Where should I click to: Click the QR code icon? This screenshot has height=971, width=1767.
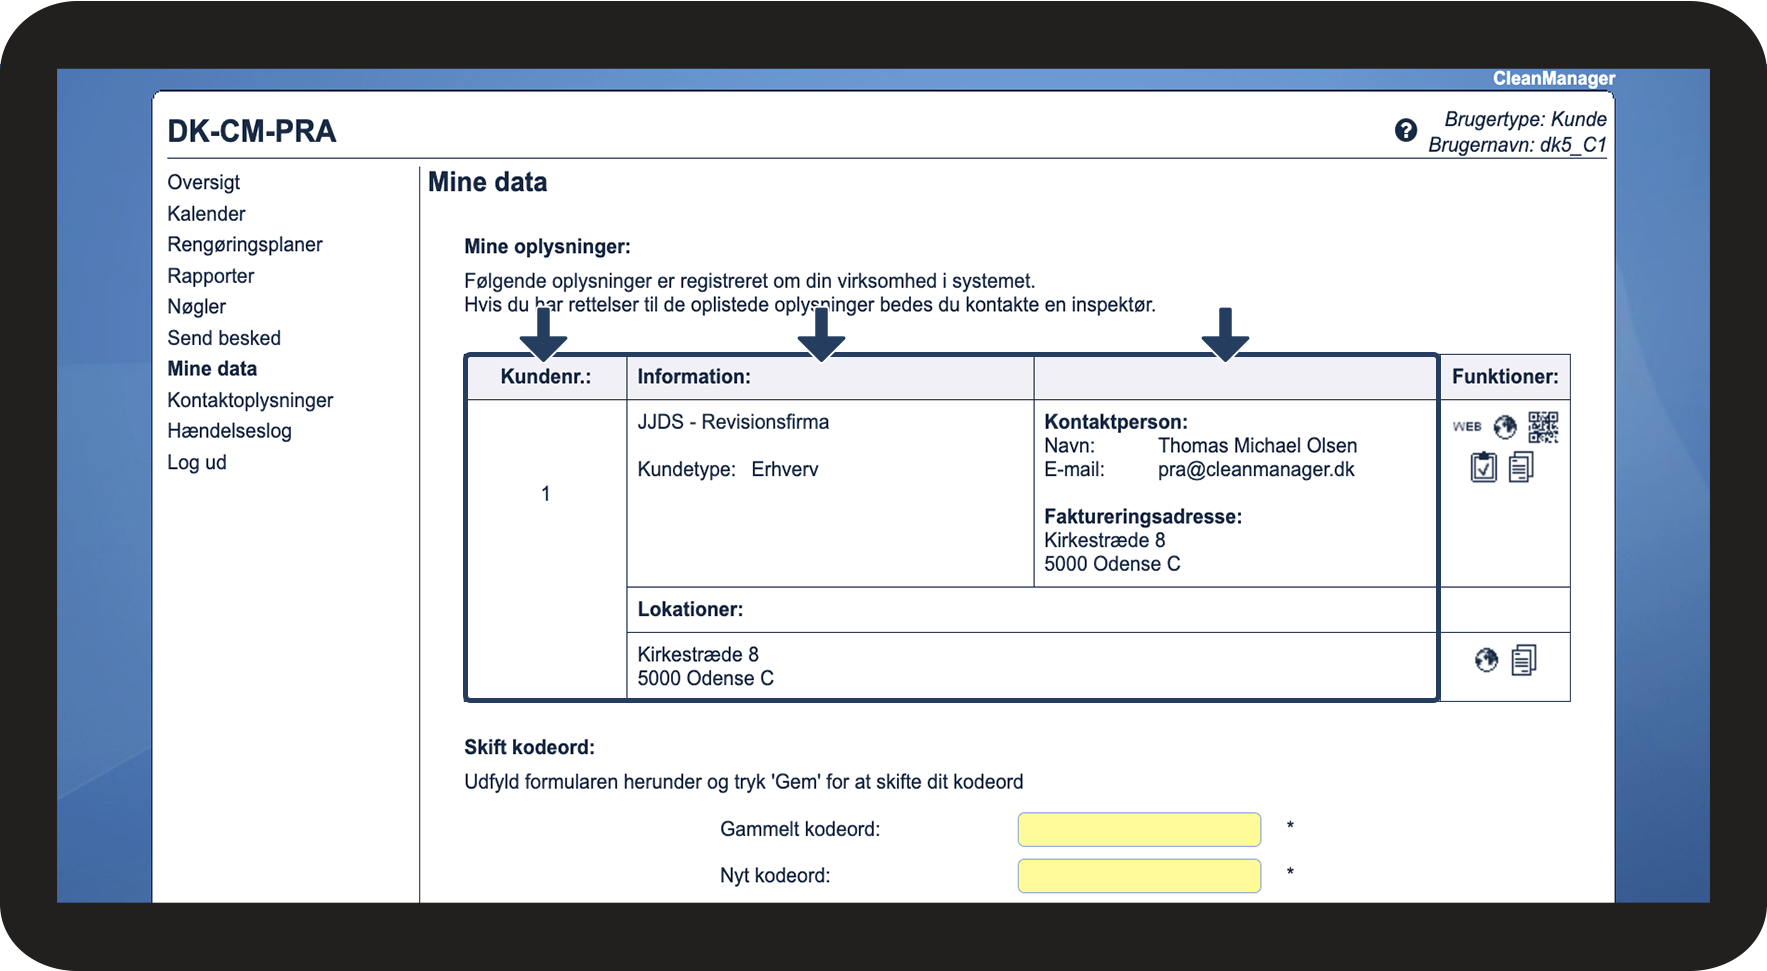pyautogui.click(x=1543, y=427)
